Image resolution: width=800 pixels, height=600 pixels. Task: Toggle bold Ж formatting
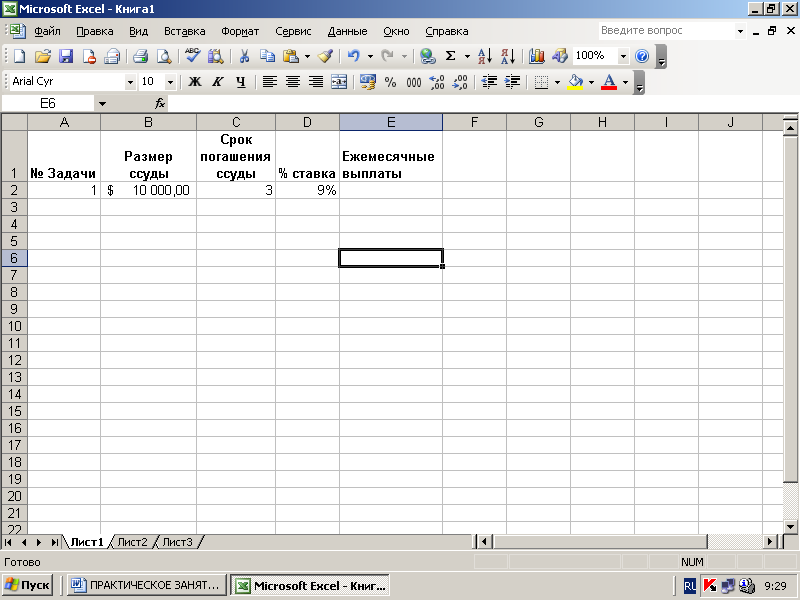[x=195, y=82]
